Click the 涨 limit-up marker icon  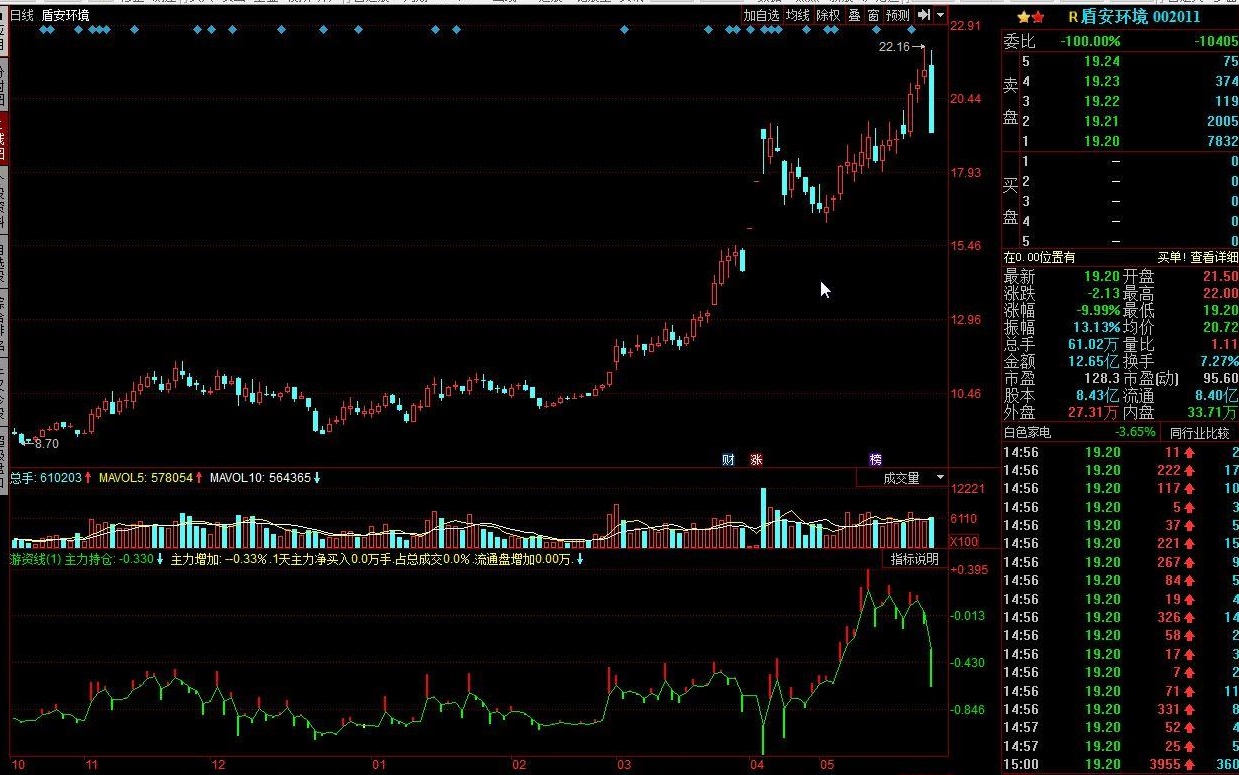pos(756,460)
